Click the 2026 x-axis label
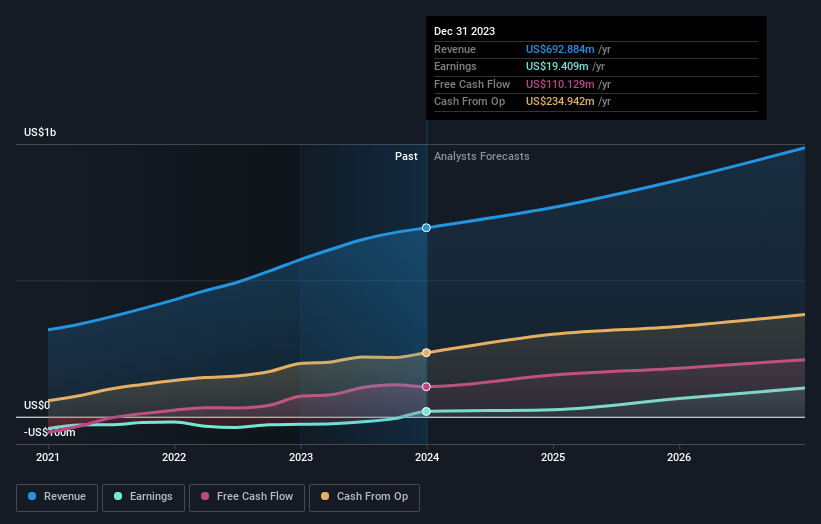The height and width of the screenshot is (524, 821). coord(679,458)
